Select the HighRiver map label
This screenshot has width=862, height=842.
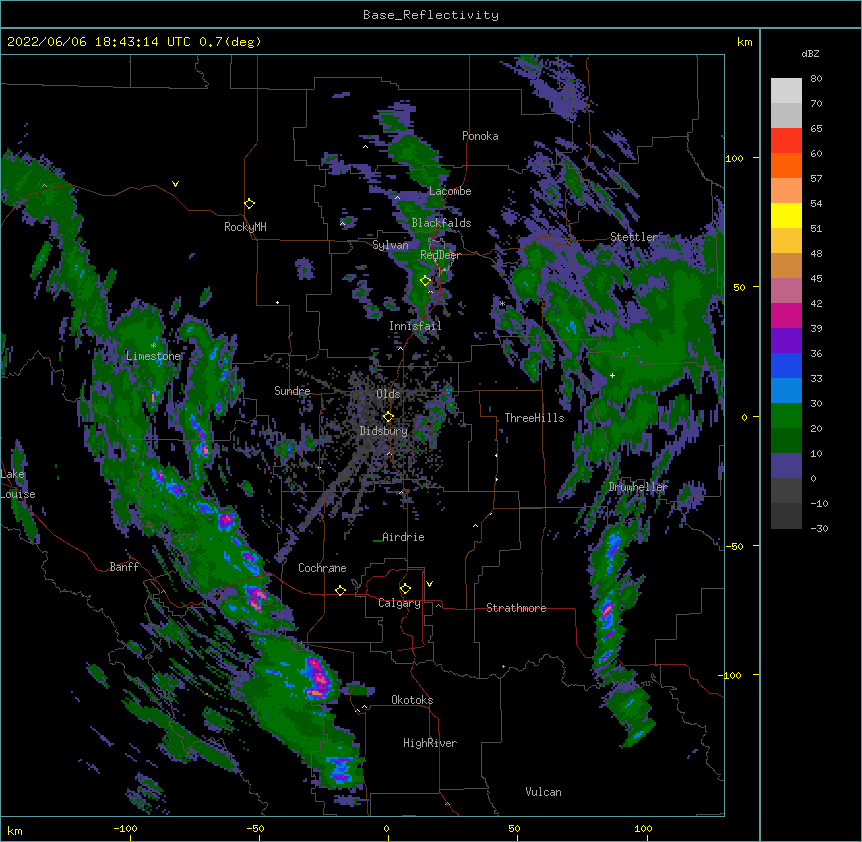coord(430,743)
